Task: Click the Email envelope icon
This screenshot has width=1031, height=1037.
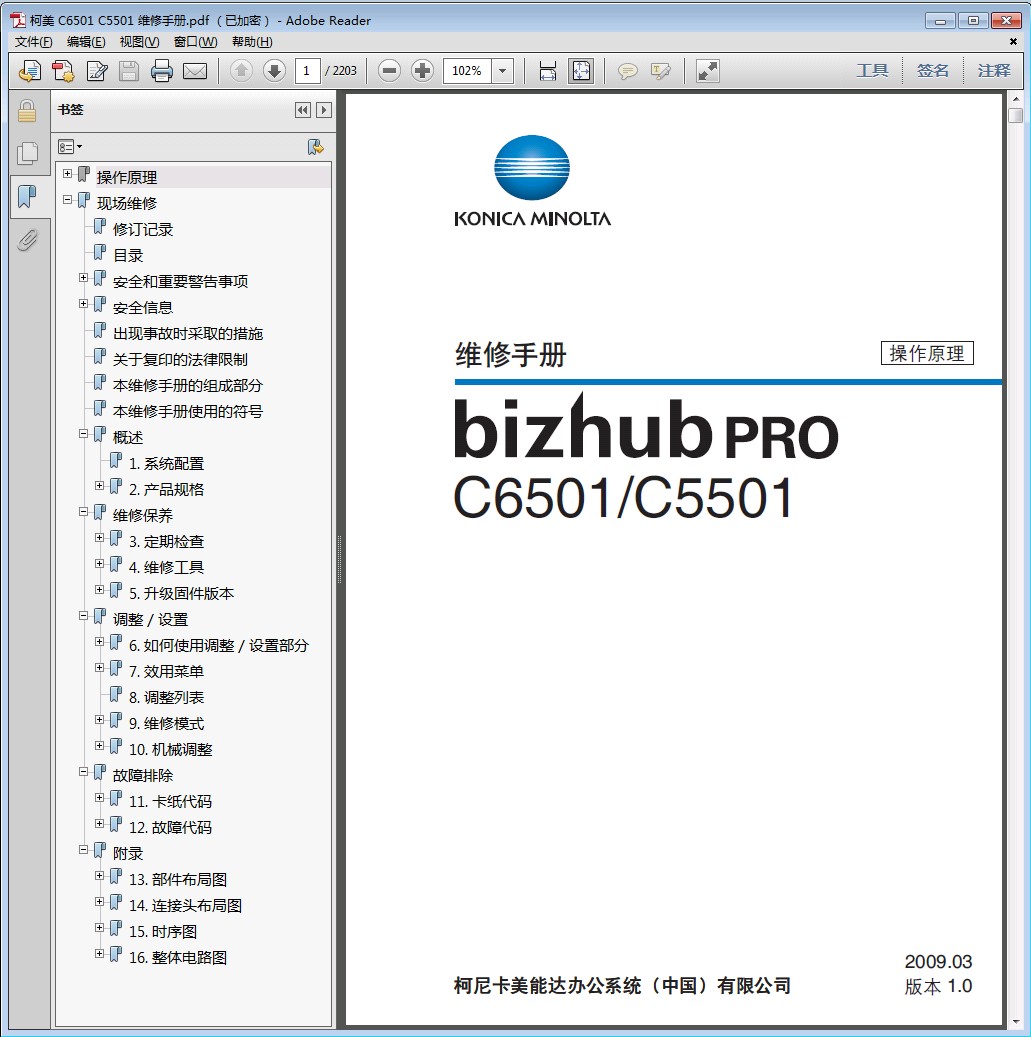Action: tap(195, 71)
